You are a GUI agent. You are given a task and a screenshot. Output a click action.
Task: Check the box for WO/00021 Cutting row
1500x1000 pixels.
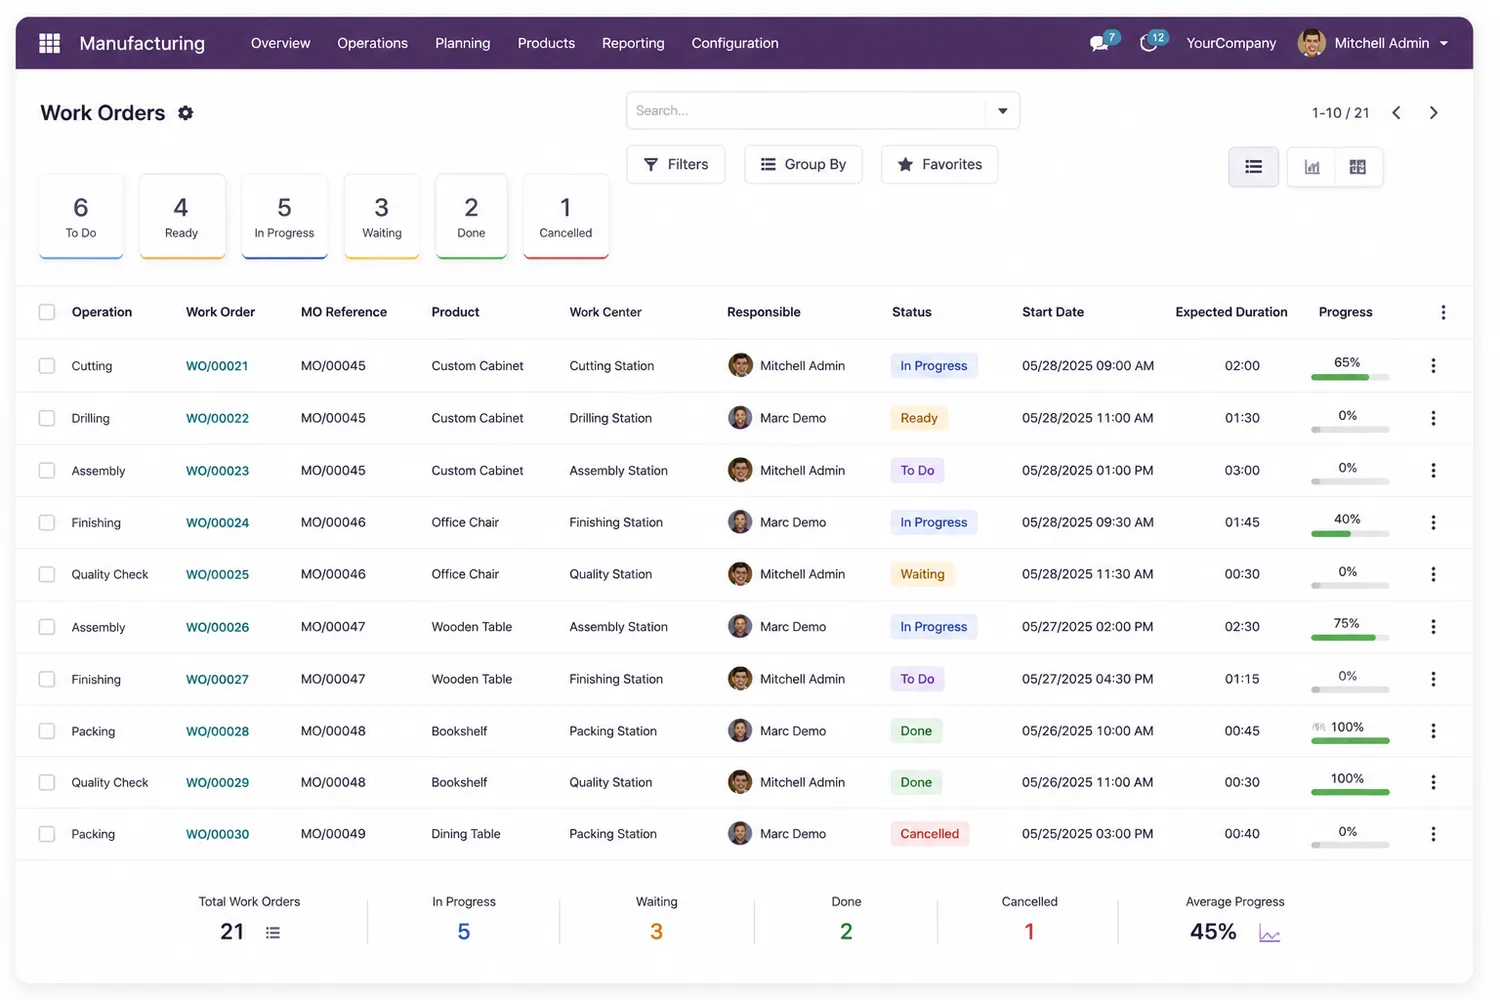[47, 366]
